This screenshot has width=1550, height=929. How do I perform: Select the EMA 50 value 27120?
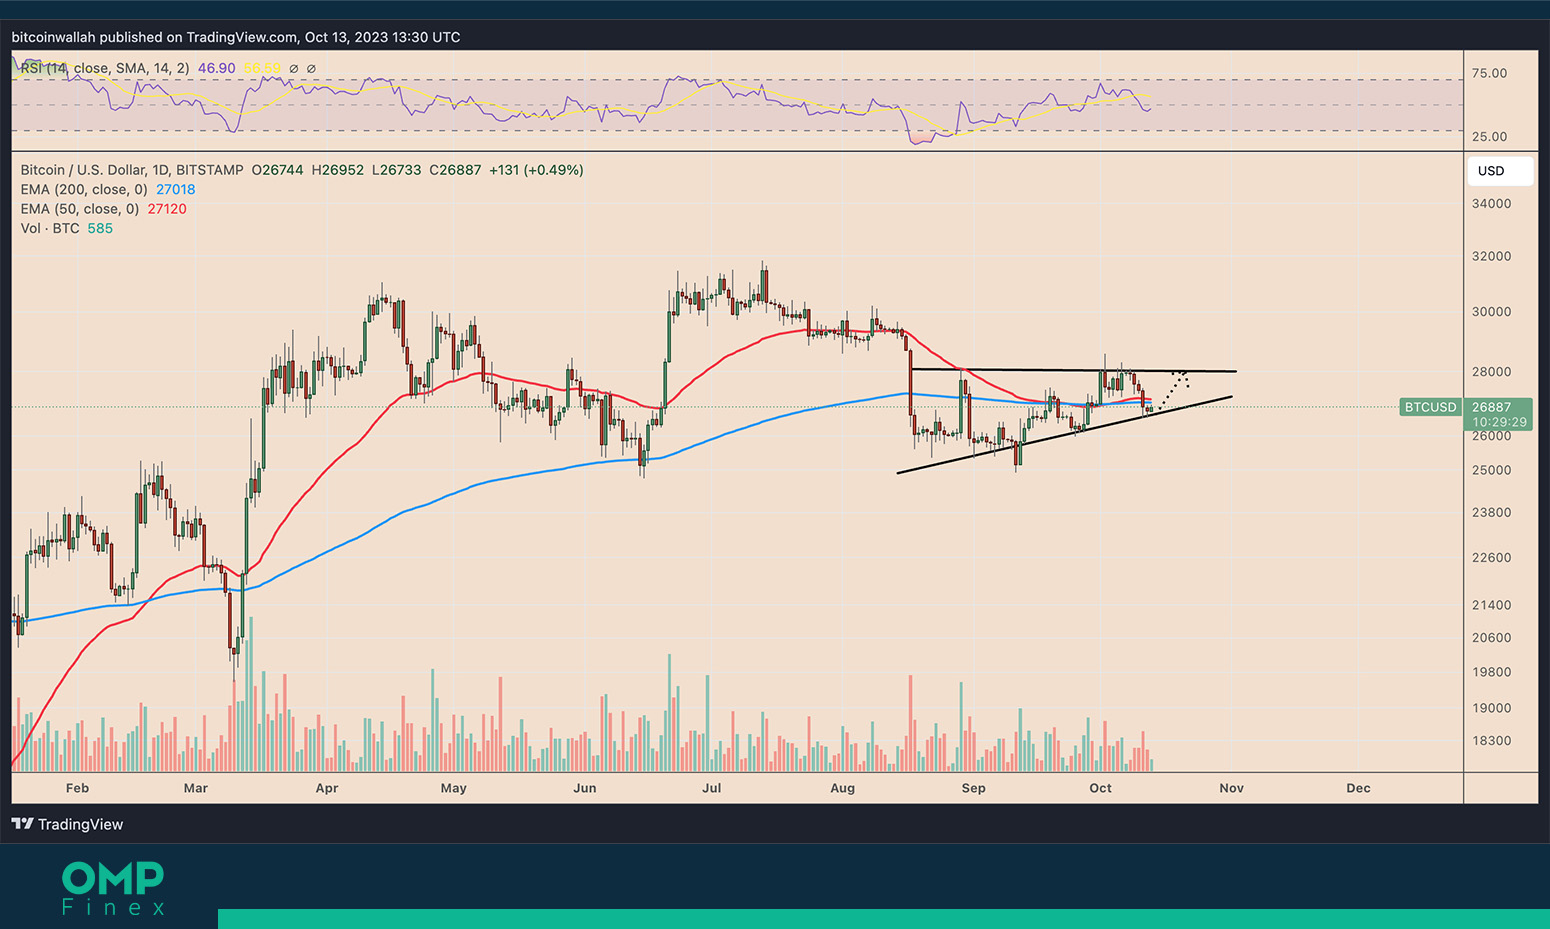click(x=167, y=209)
